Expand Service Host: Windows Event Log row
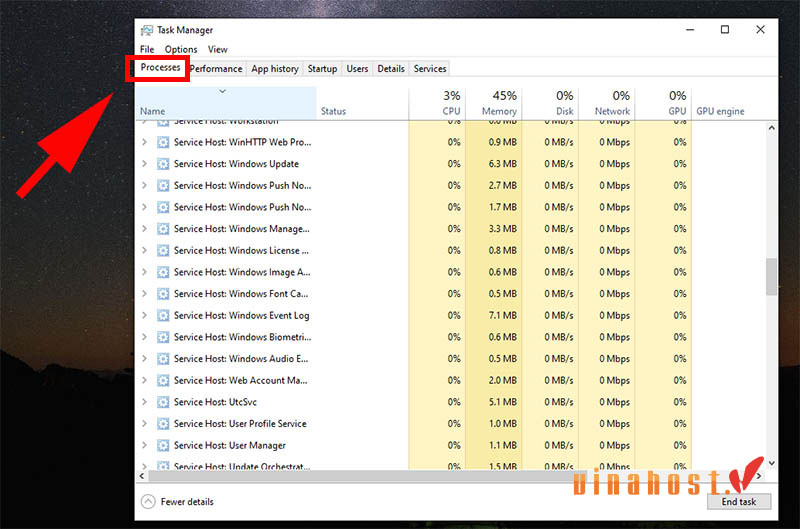 (144, 315)
